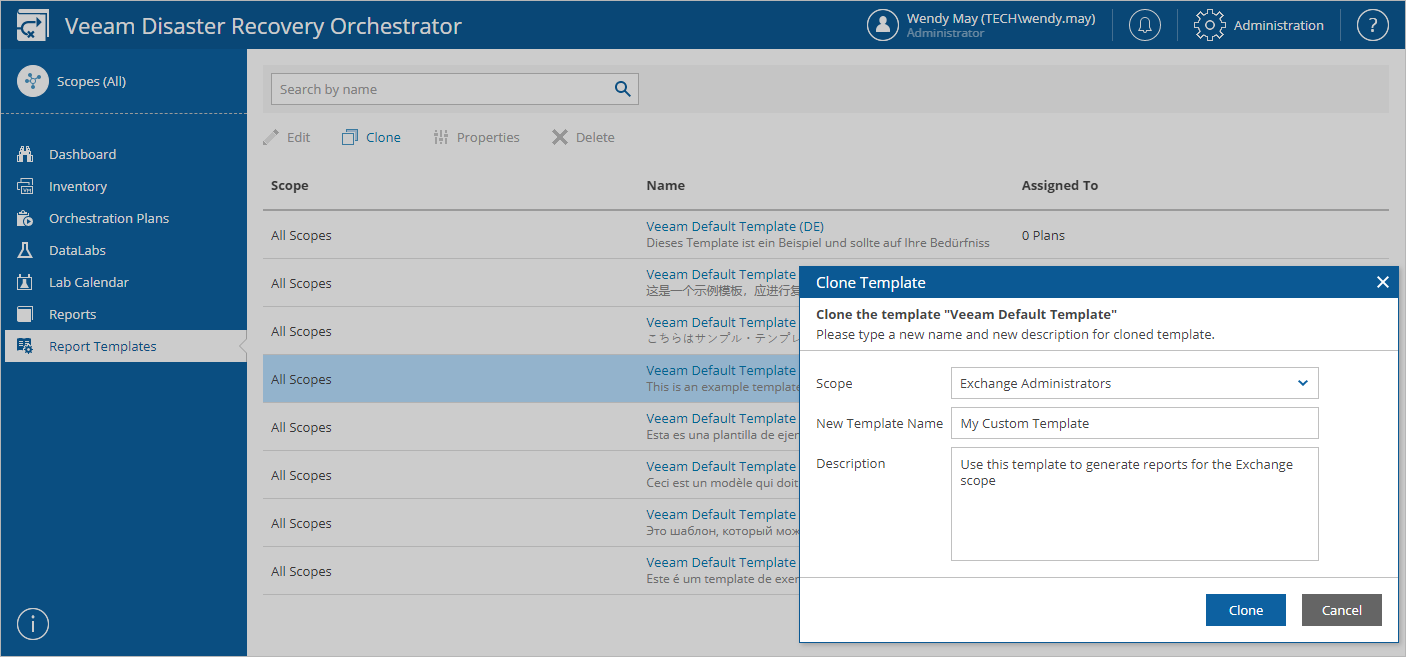The width and height of the screenshot is (1406, 657).
Task: Navigate to DataLabs
Action: coord(77,250)
